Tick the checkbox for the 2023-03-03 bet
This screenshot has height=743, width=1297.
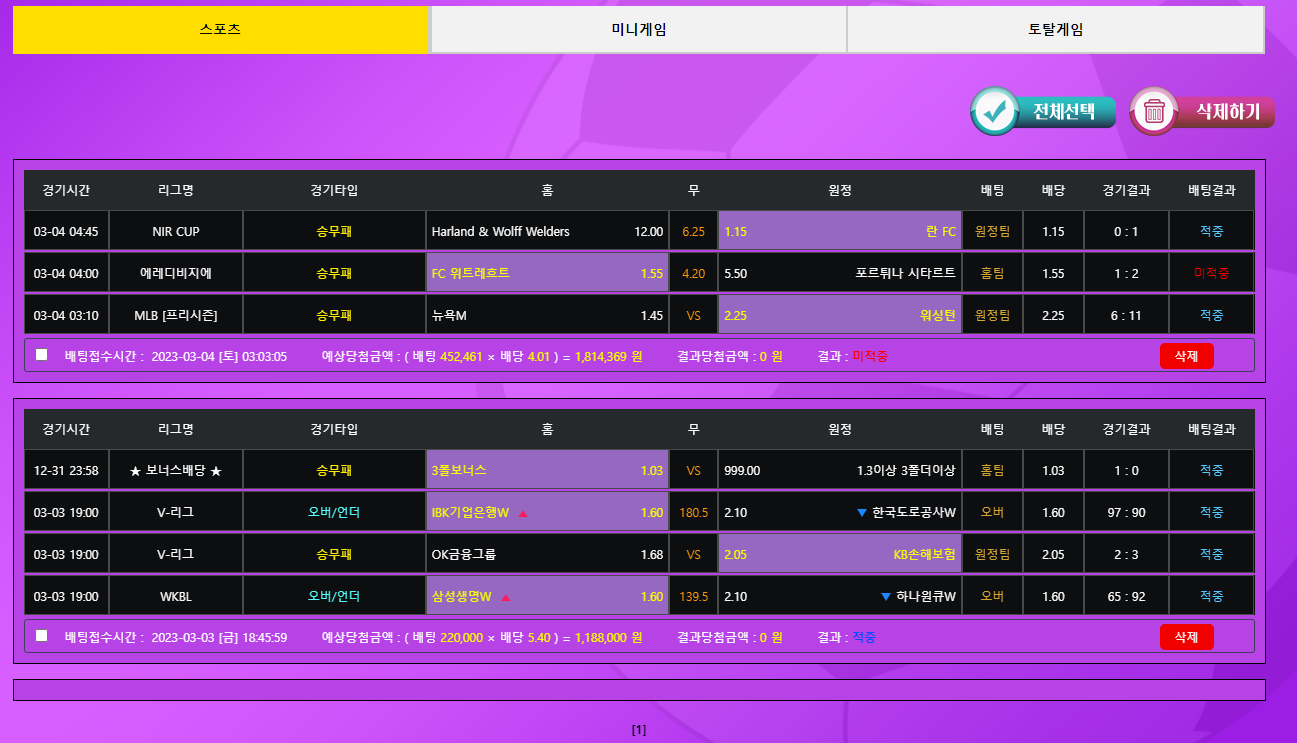(x=41, y=636)
